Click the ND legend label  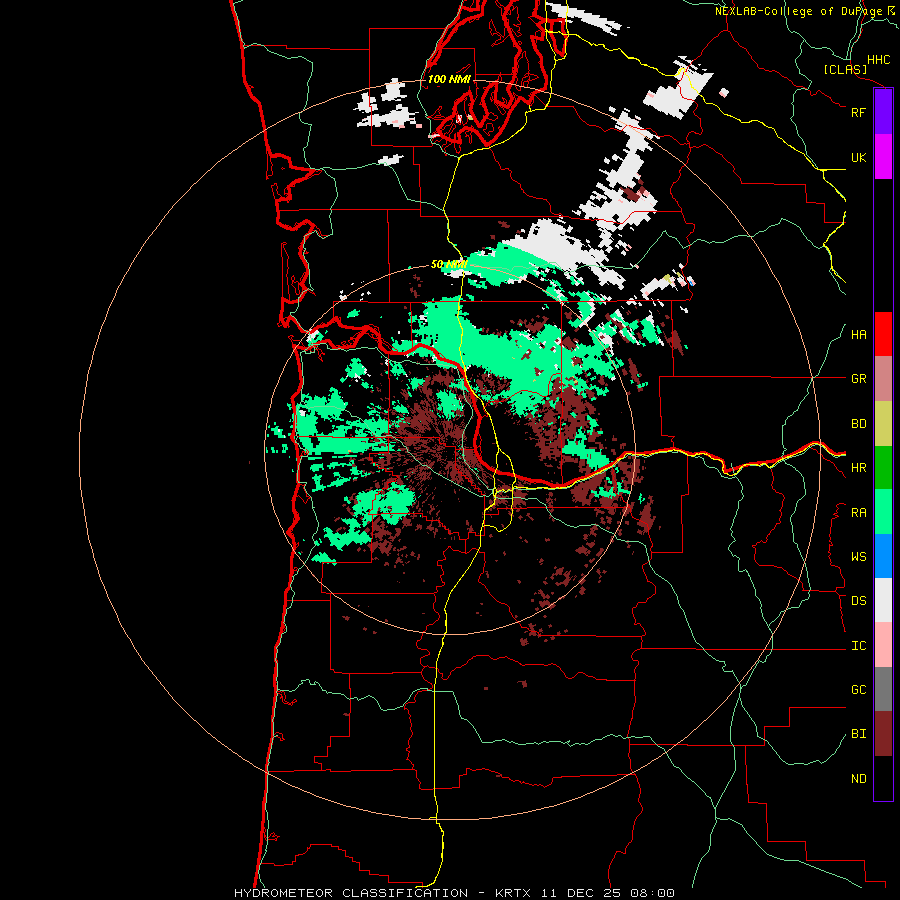(x=858, y=779)
